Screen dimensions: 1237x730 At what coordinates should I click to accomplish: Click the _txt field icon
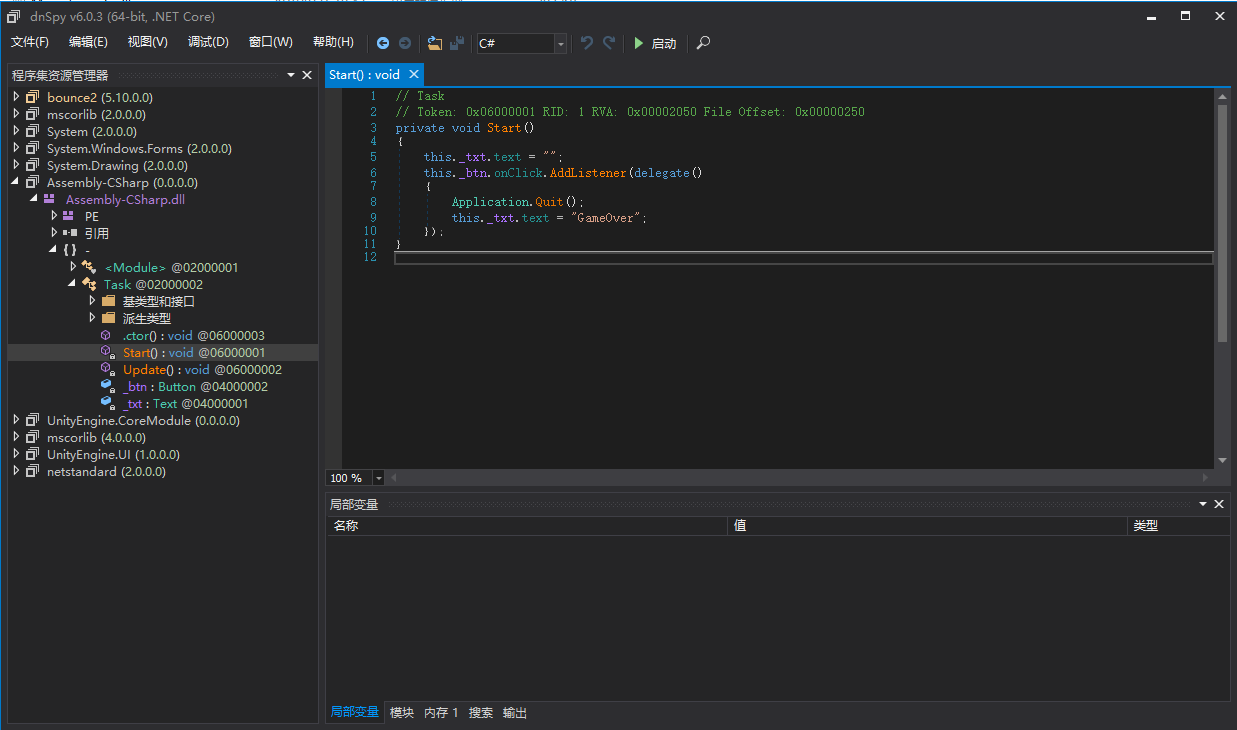coord(107,403)
